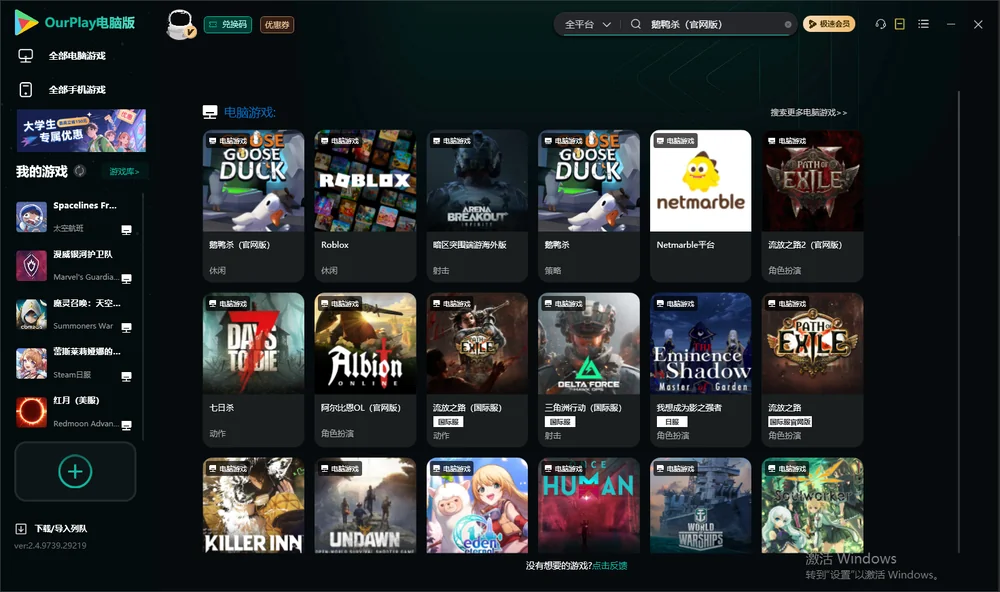
Task: Open the main menu list icon
Action: point(923,24)
